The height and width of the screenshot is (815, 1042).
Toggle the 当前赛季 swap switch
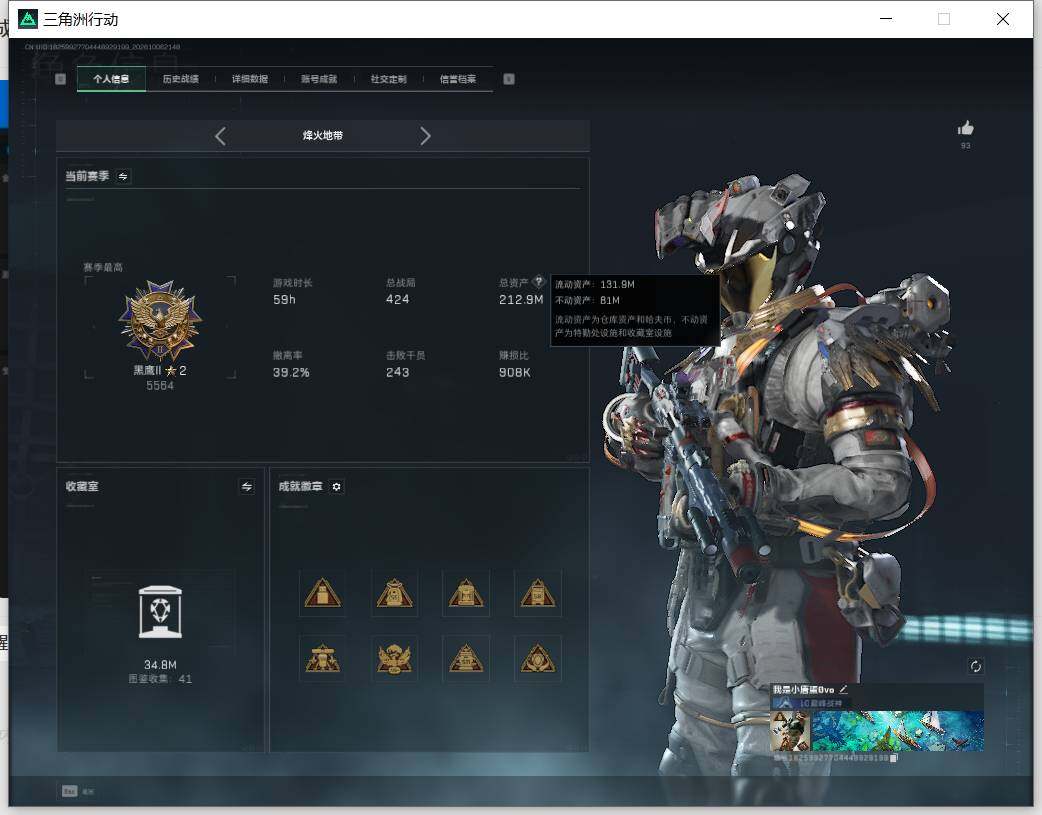coord(123,176)
